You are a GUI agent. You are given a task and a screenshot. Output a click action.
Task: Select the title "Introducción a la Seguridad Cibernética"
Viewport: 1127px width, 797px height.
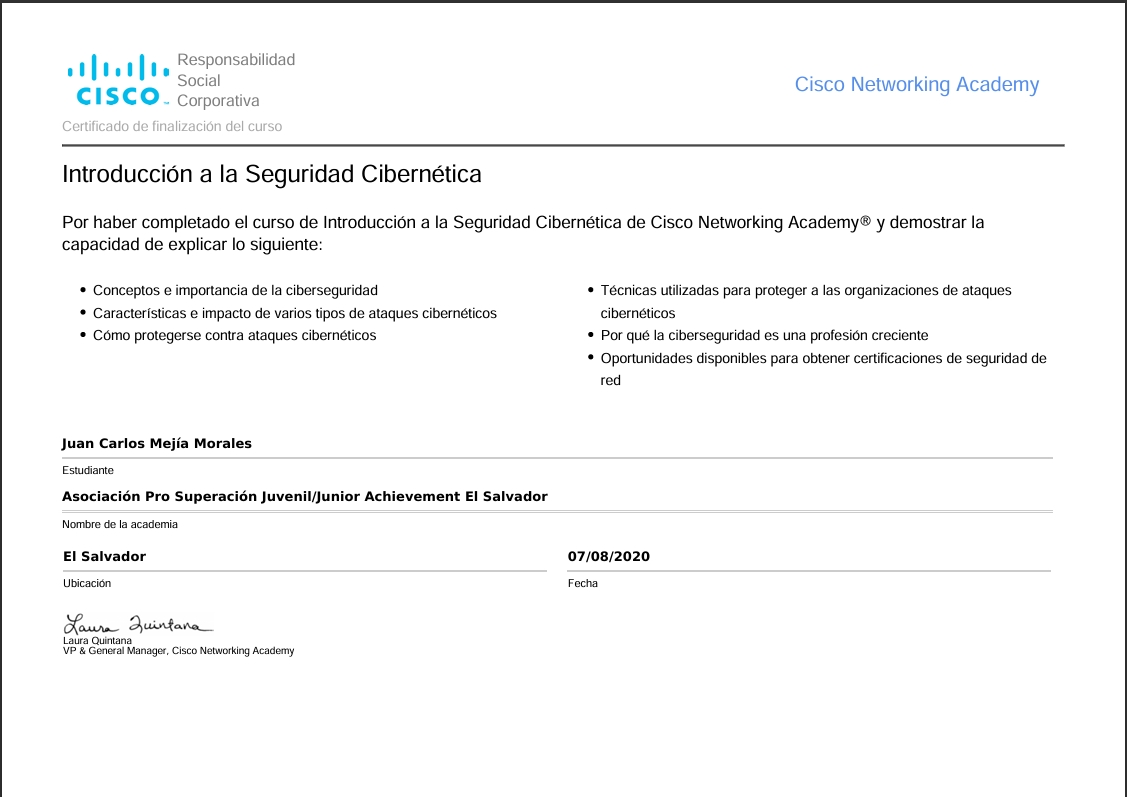point(272,174)
